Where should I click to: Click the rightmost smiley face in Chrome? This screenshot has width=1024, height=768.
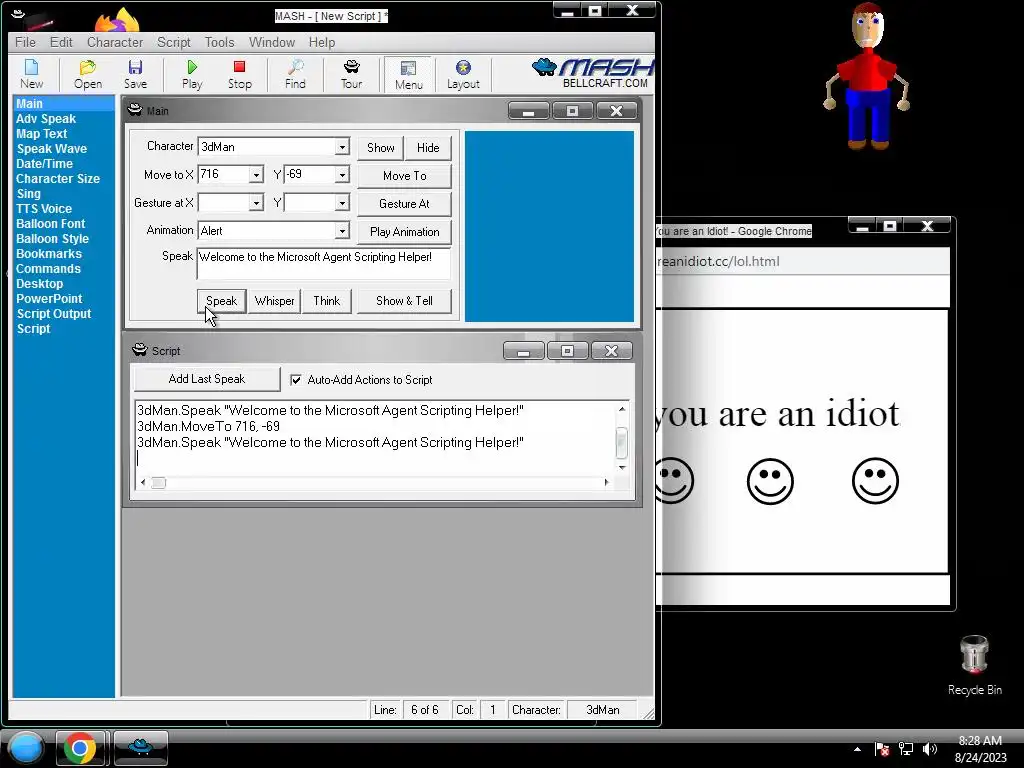(x=875, y=481)
